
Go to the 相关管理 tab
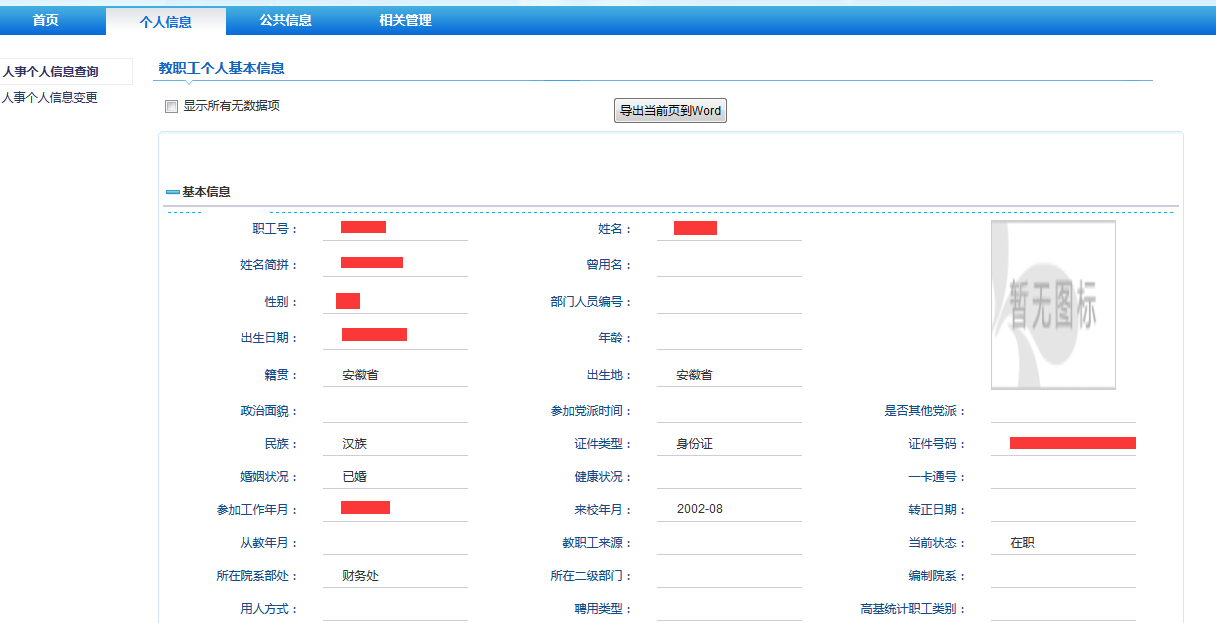405,20
